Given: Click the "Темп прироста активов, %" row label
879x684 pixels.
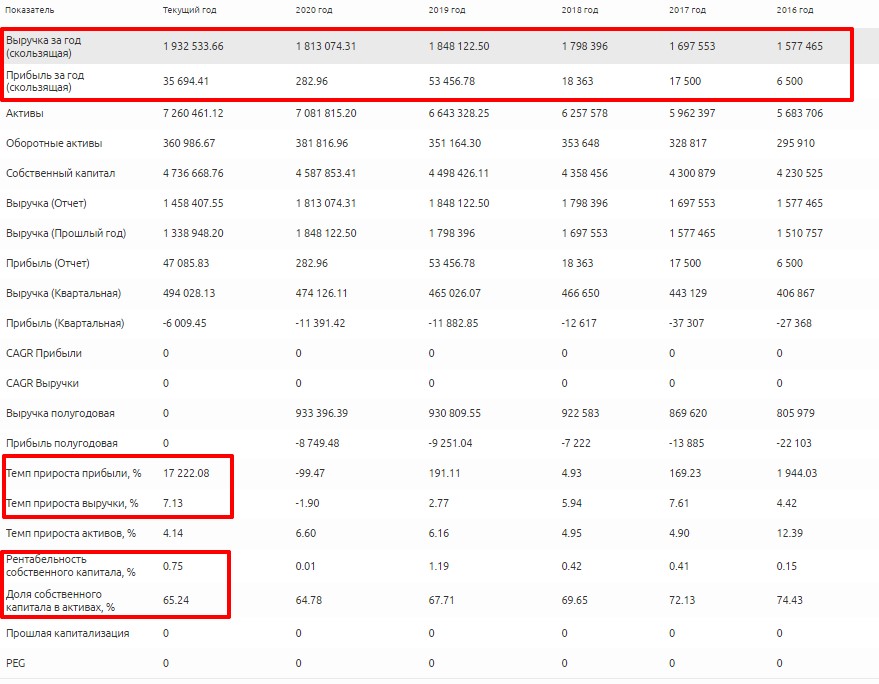Looking at the screenshot, I should pyautogui.click(x=67, y=533).
